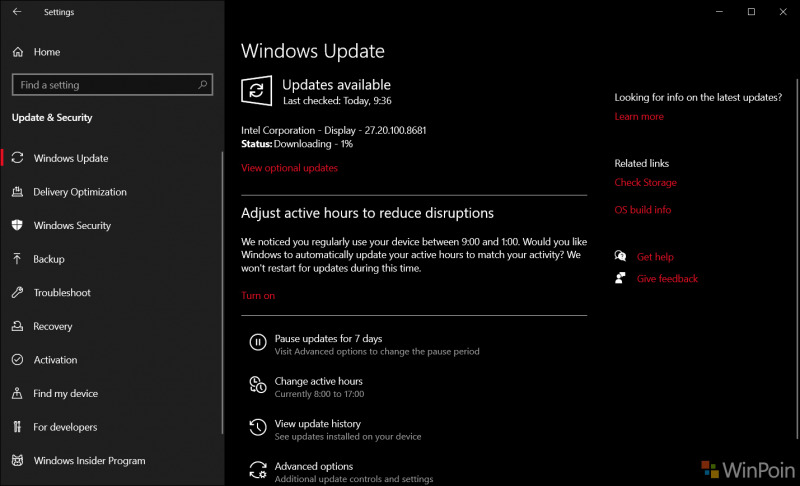
Task: Click the For developers tools icon
Action: click(17, 427)
